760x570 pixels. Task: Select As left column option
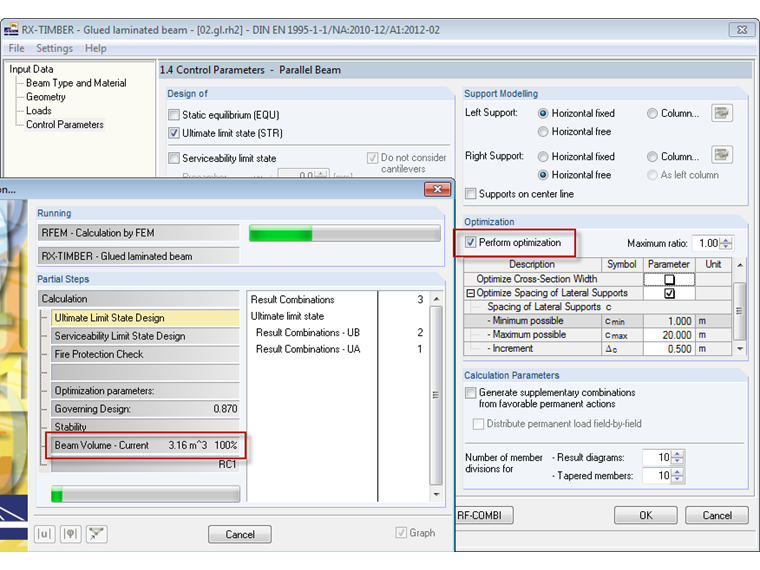click(x=652, y=175)
